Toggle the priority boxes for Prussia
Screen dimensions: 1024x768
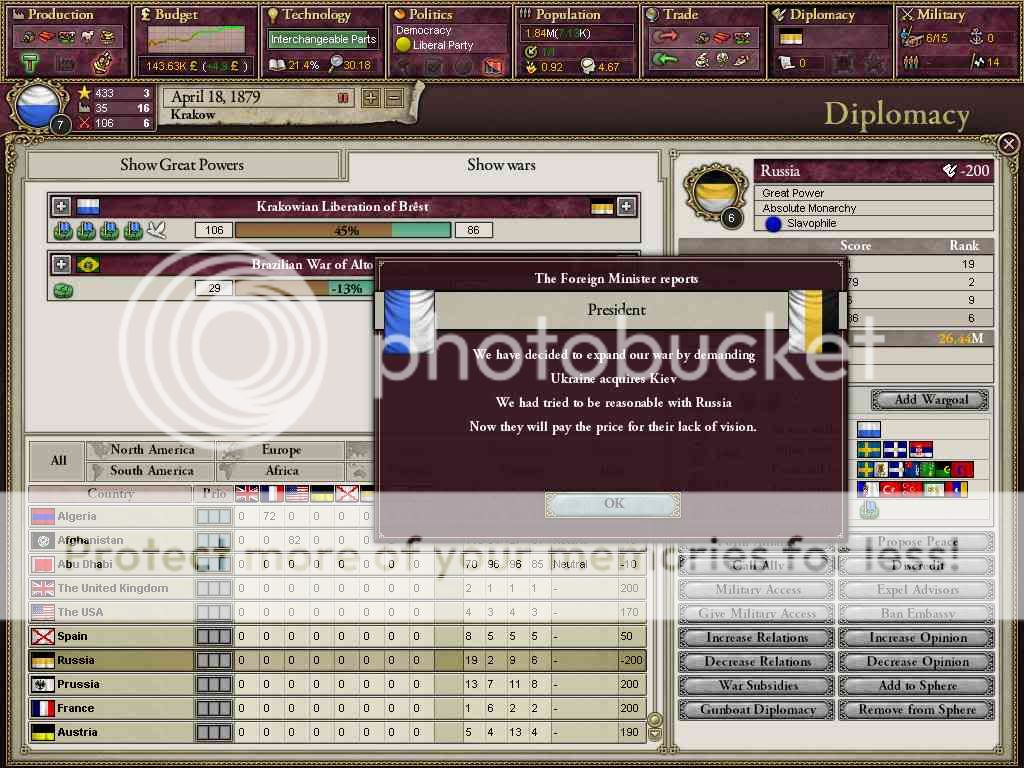213,684
